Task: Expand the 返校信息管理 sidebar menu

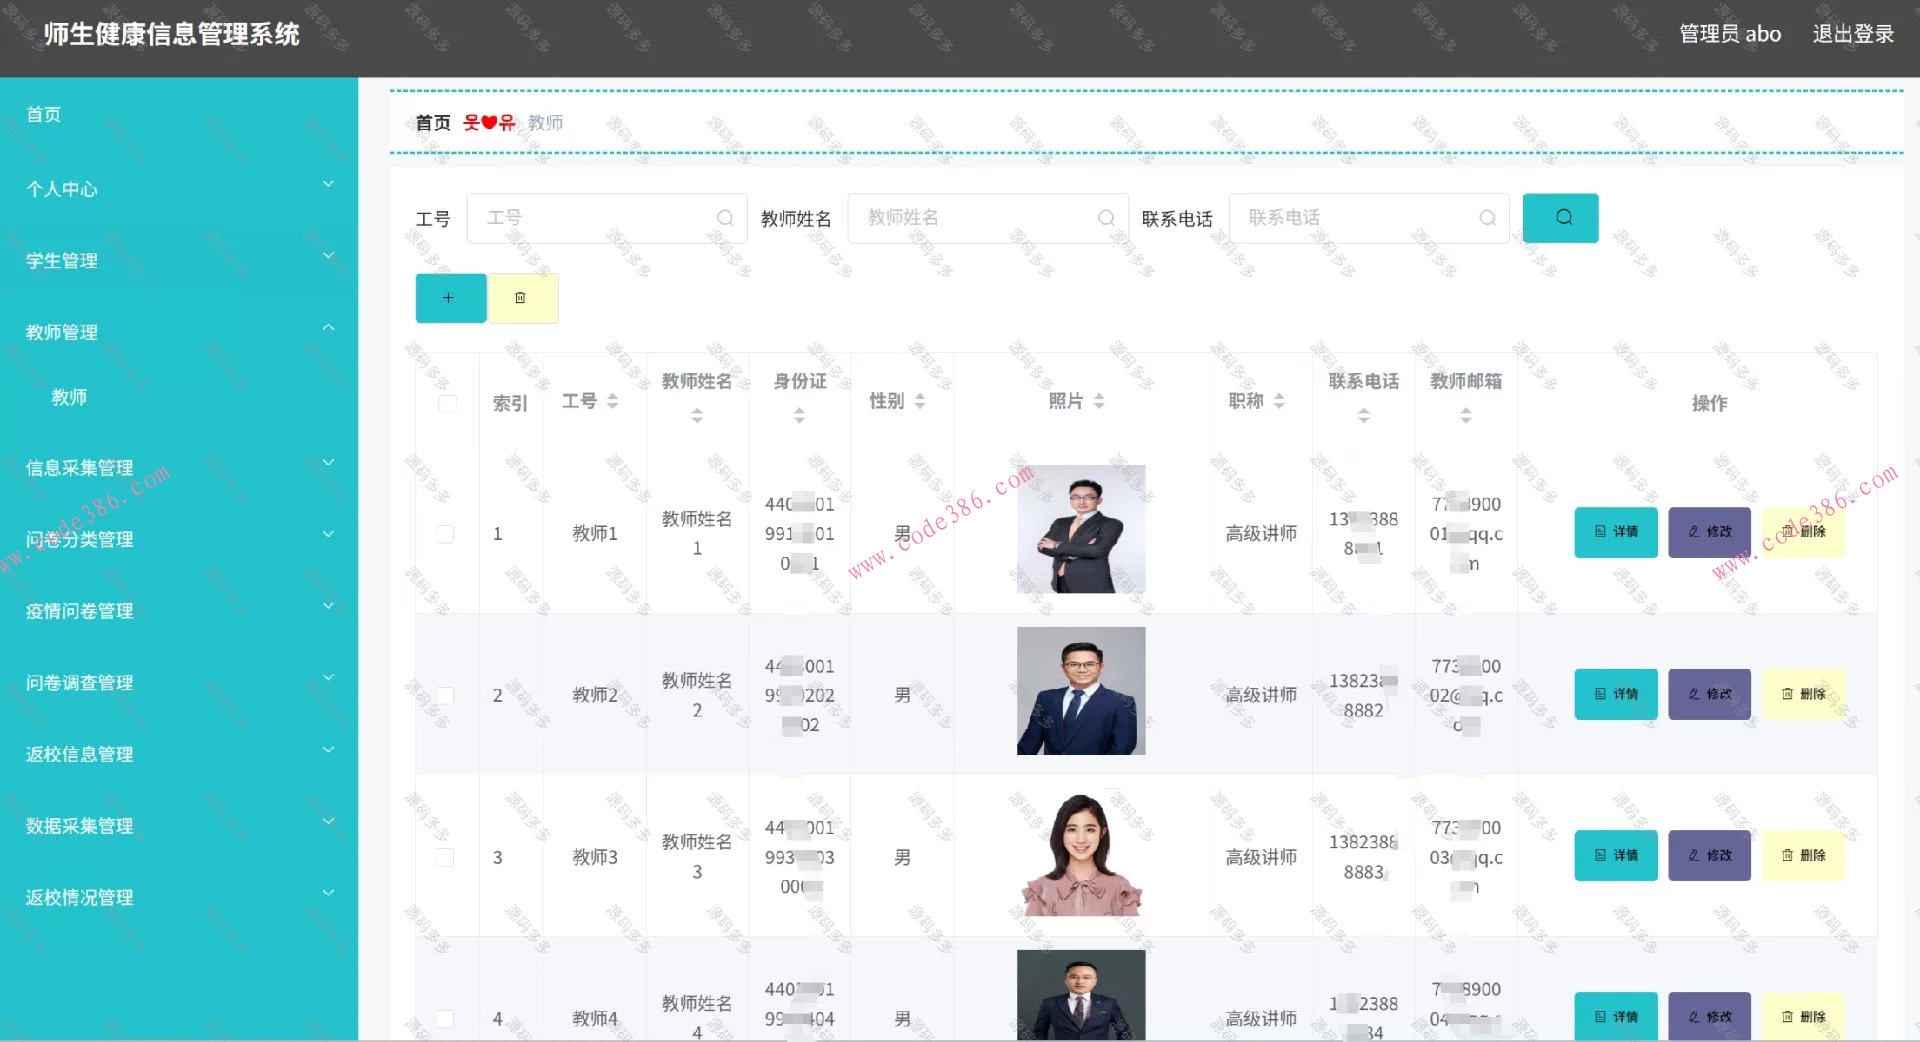Action: click(179, 754)
